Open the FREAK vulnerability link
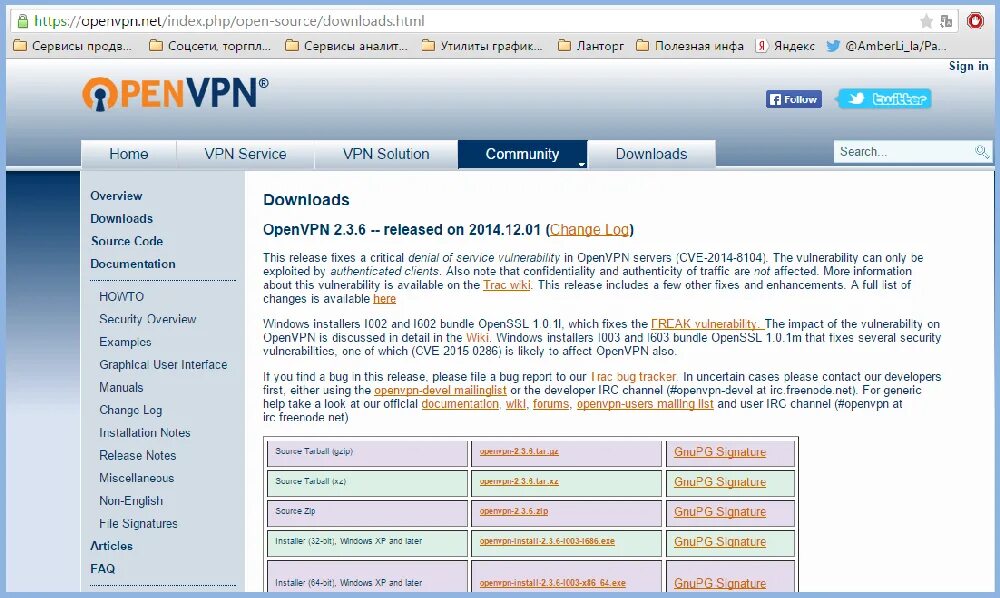 pyautogui.click(x=707, y=324)
